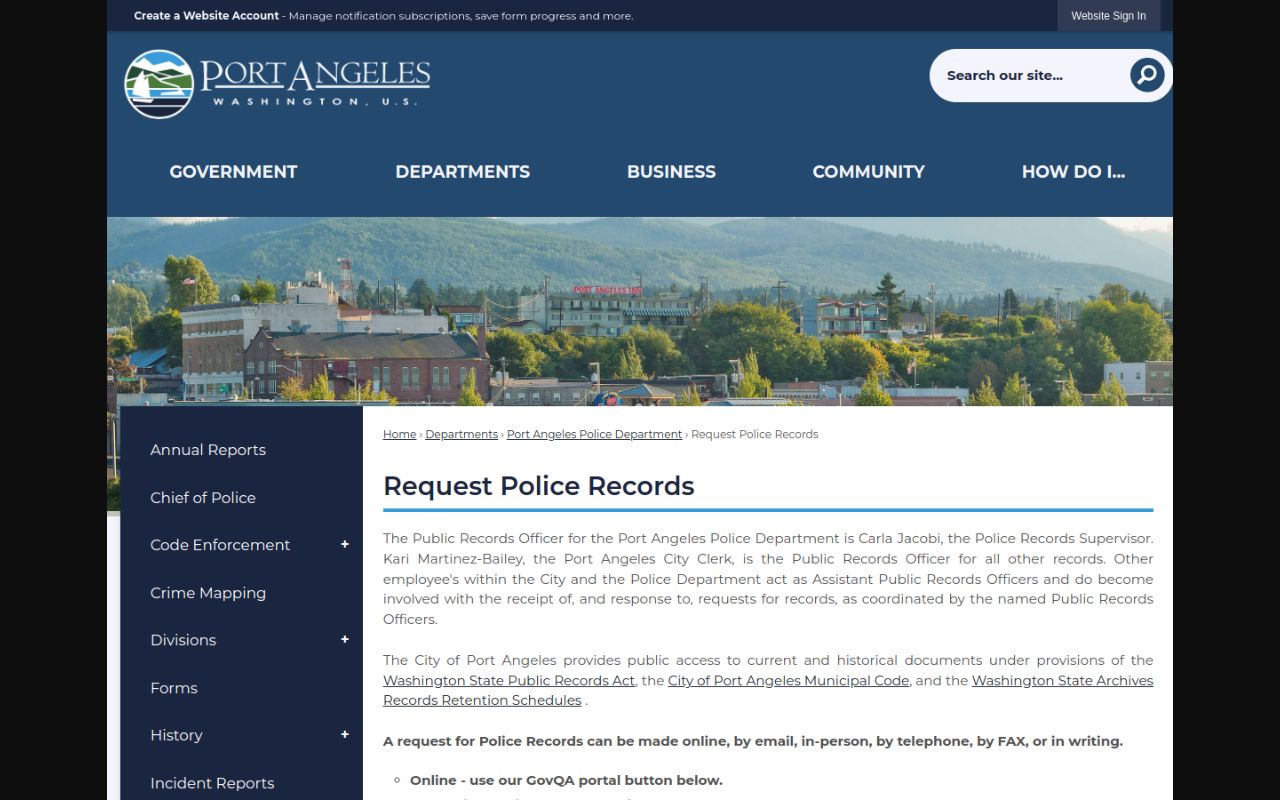The height and width of the screenshot is (800, 1280).
Task: Click the Request Police Records heading
Action: tap(538, 486)
